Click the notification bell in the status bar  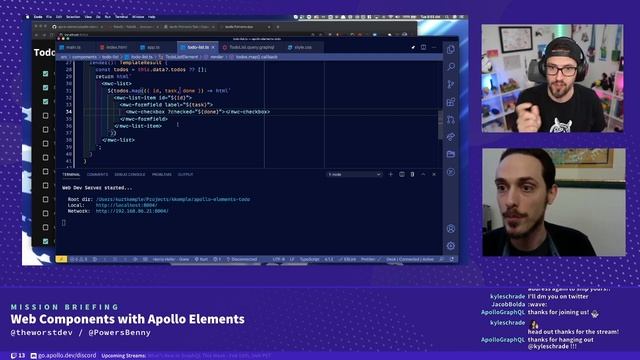[451, 259]
